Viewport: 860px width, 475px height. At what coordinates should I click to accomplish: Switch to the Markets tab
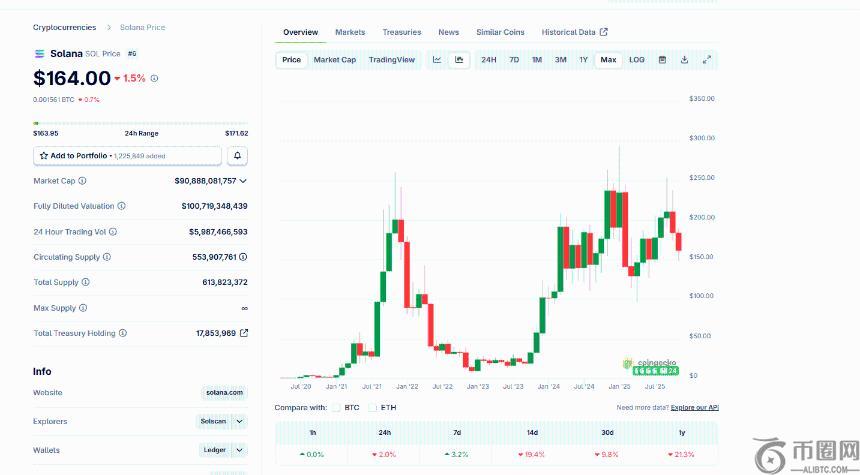[350, 32]
